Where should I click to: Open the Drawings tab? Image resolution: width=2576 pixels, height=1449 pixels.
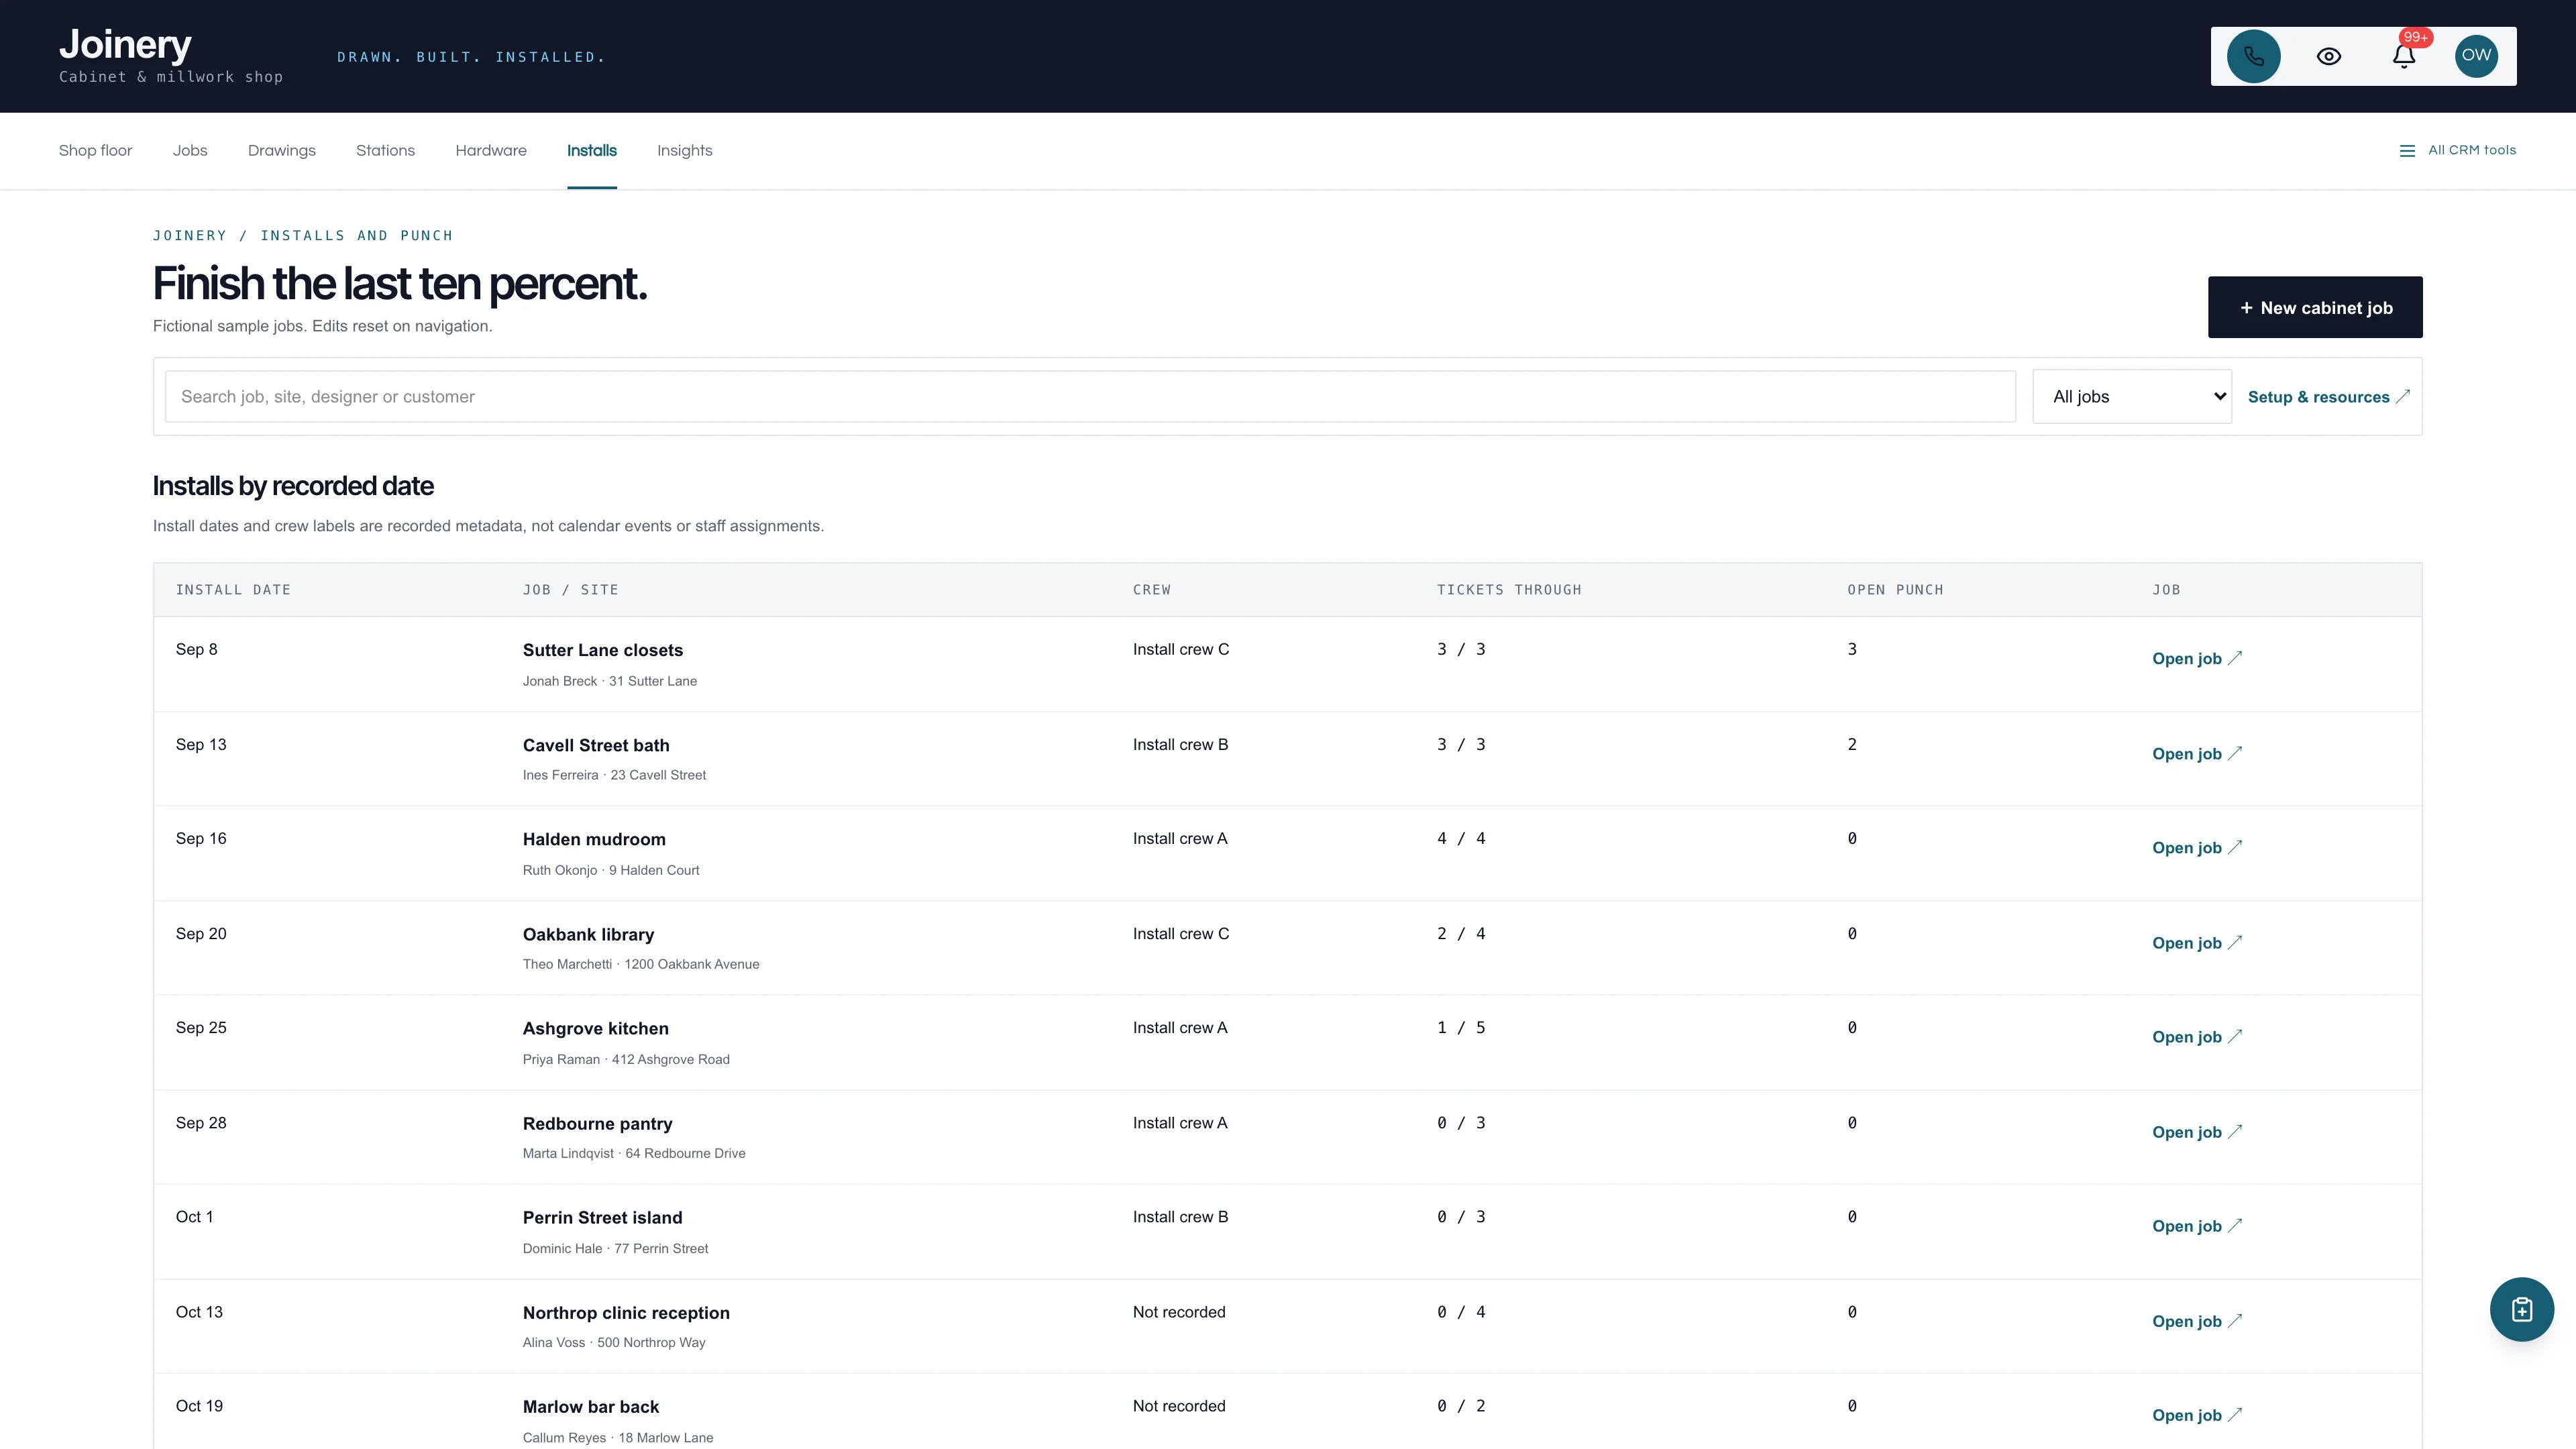click(281, 150)
